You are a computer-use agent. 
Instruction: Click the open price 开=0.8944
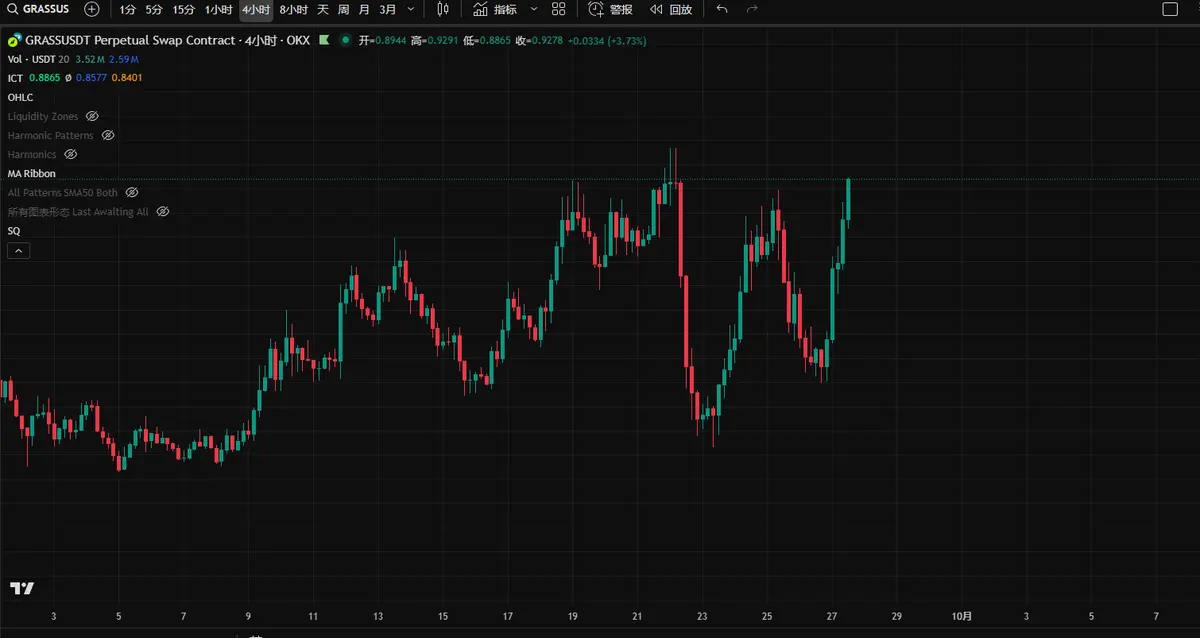383,40
